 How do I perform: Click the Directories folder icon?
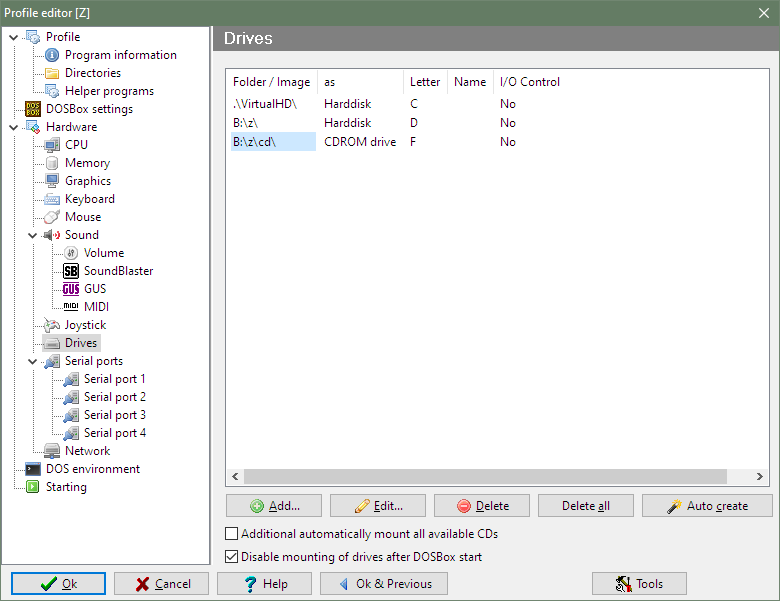pyautogui.click(x=52, y=73)
